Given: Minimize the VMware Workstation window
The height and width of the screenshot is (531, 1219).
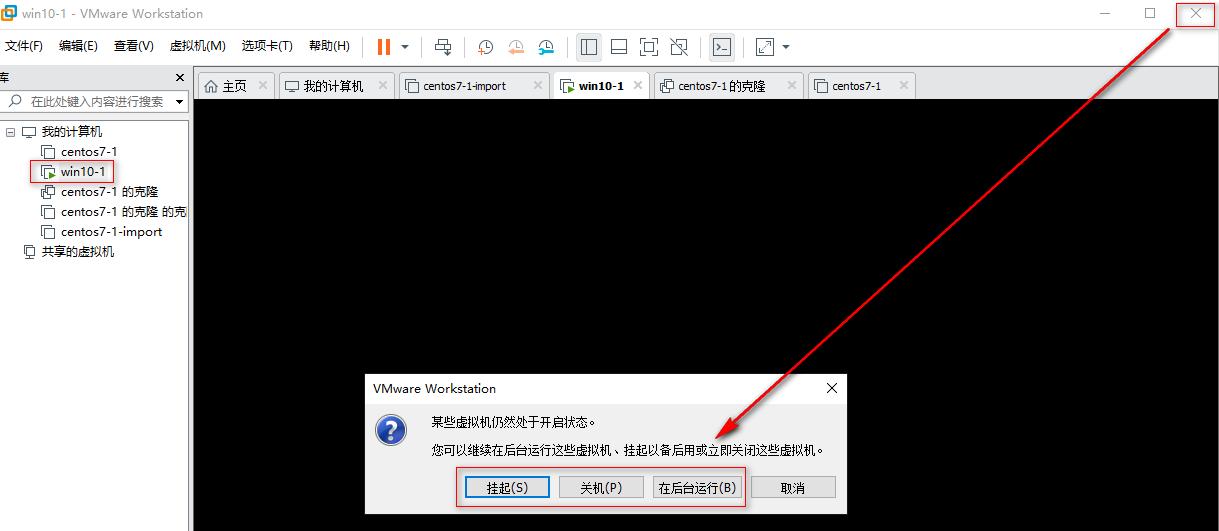Looking at the screenshot, I should coord(1105,13).
